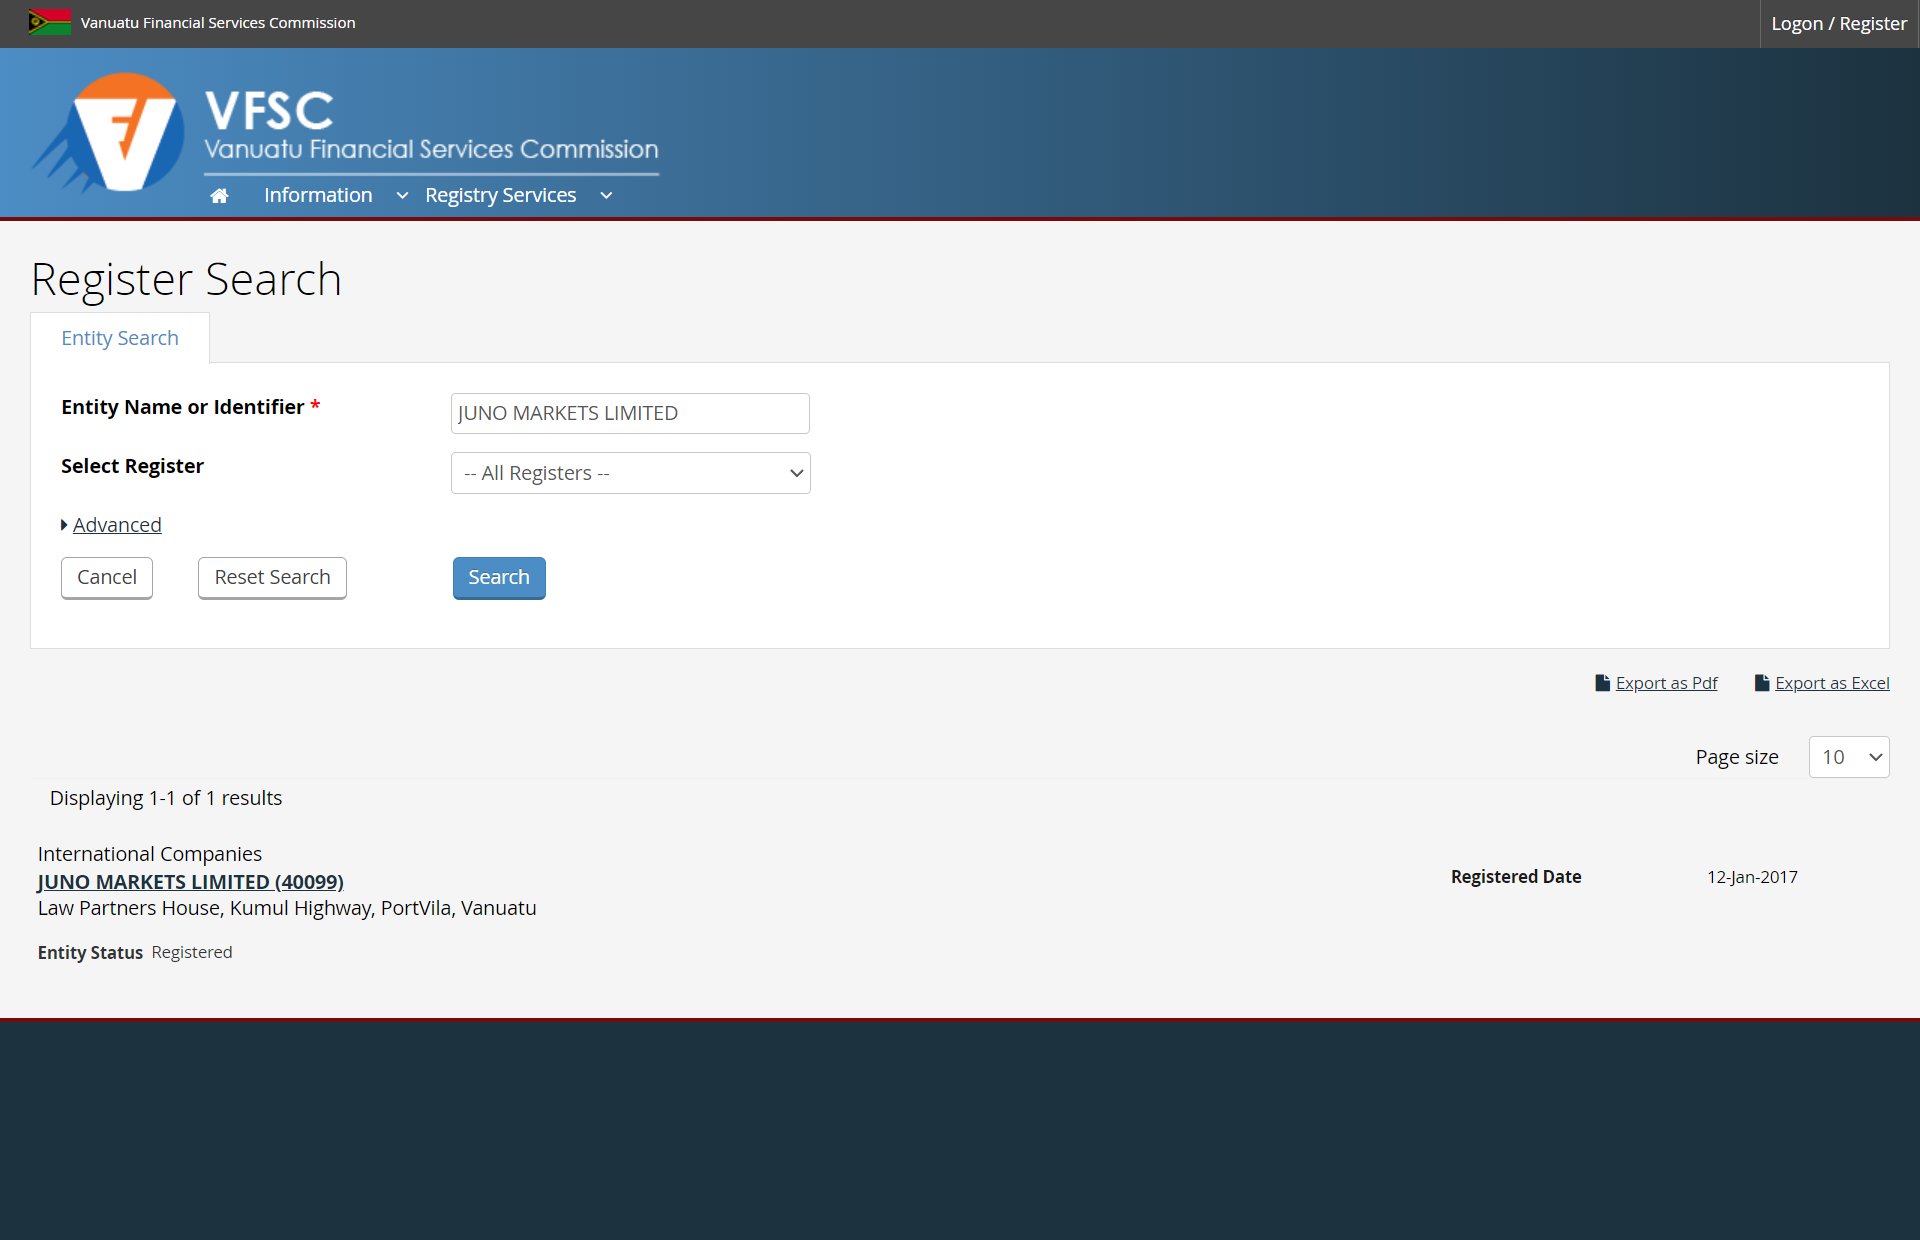Click the Export as Pdf document icon
Screen dimensions: 1920x1240
coord(1602,683)
